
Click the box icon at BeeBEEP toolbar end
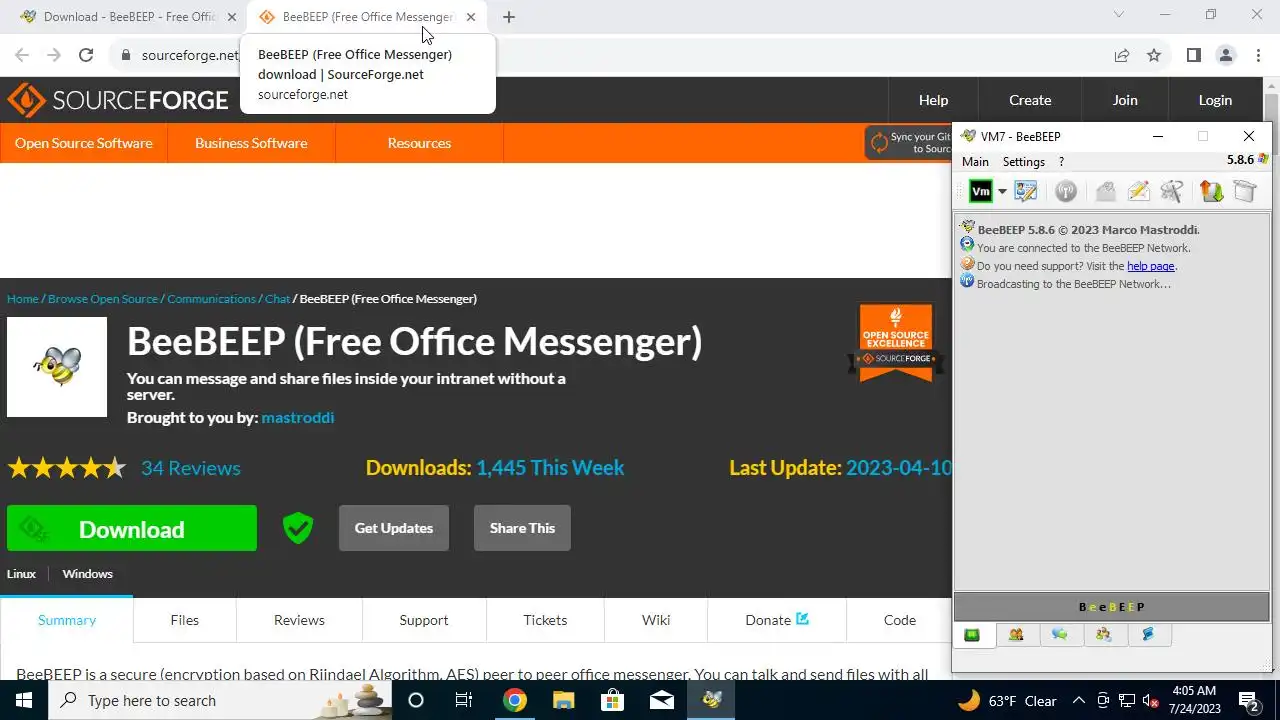click(1244, 191)
